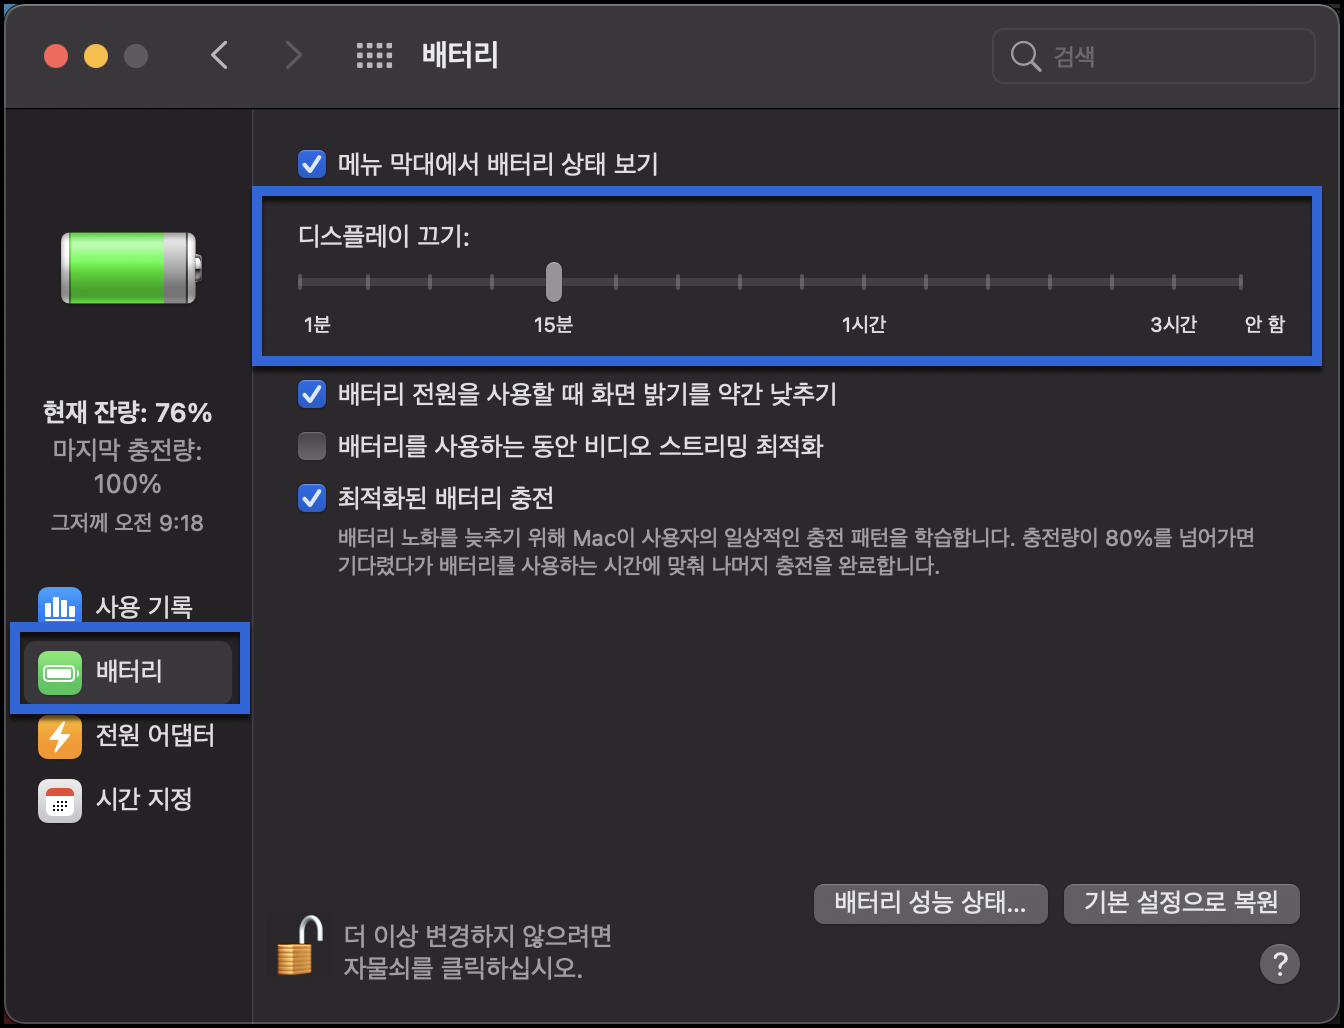Click the grid icon to show all preferences
1344x1028 pixels.
pos(375,56)
